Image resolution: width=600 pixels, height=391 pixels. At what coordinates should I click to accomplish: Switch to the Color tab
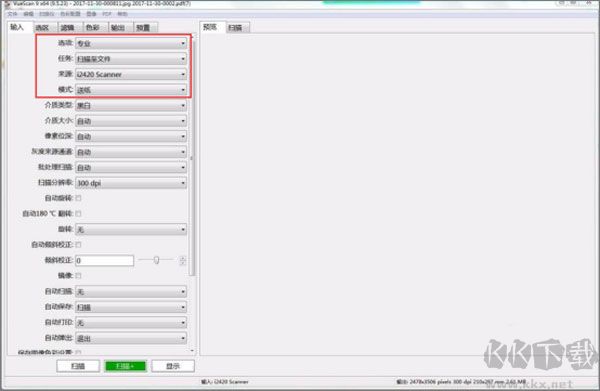click(x=93, y=28)
